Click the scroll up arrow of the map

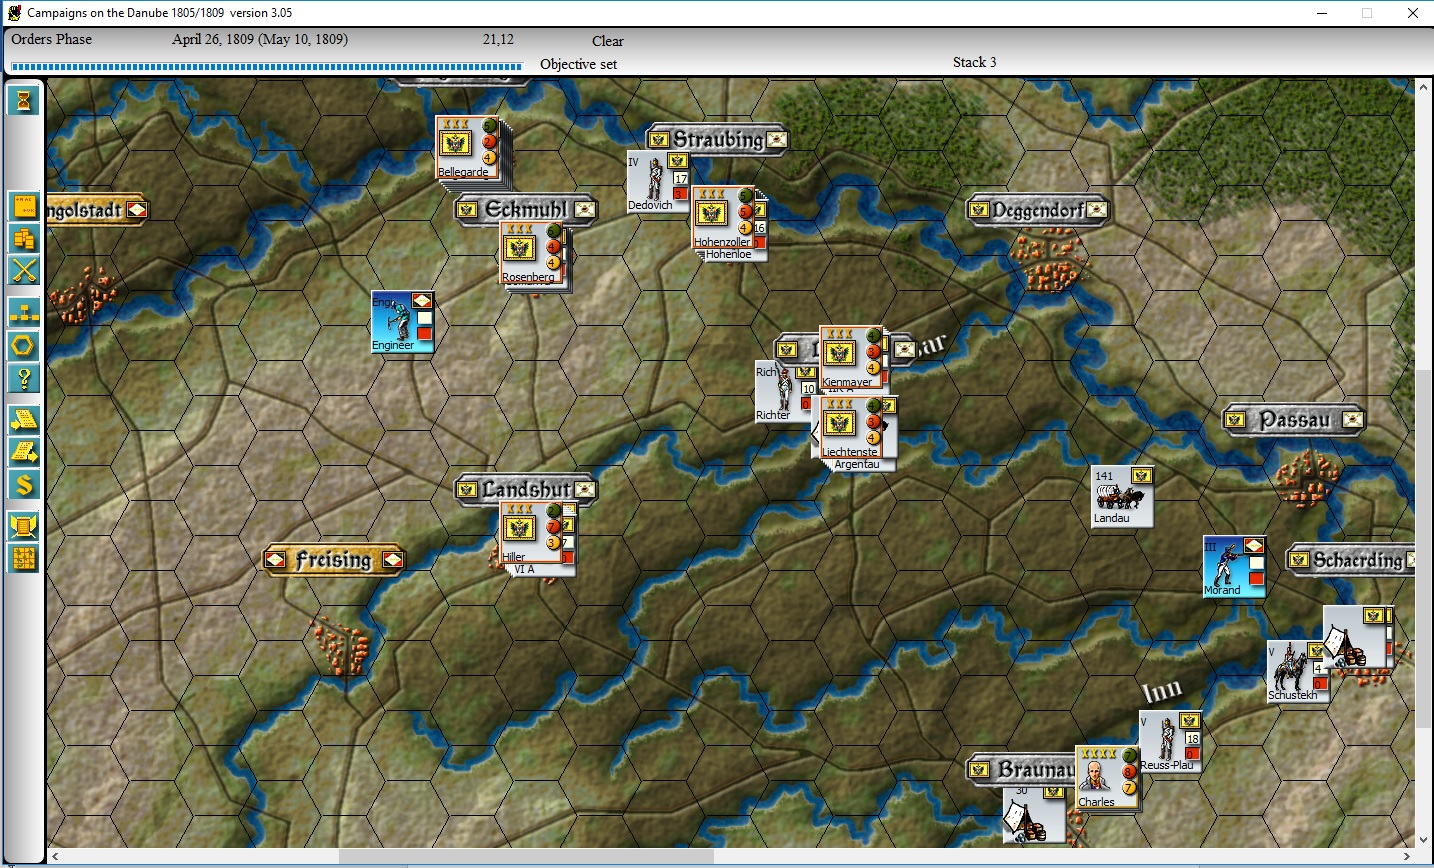(x=1423, y=88)
